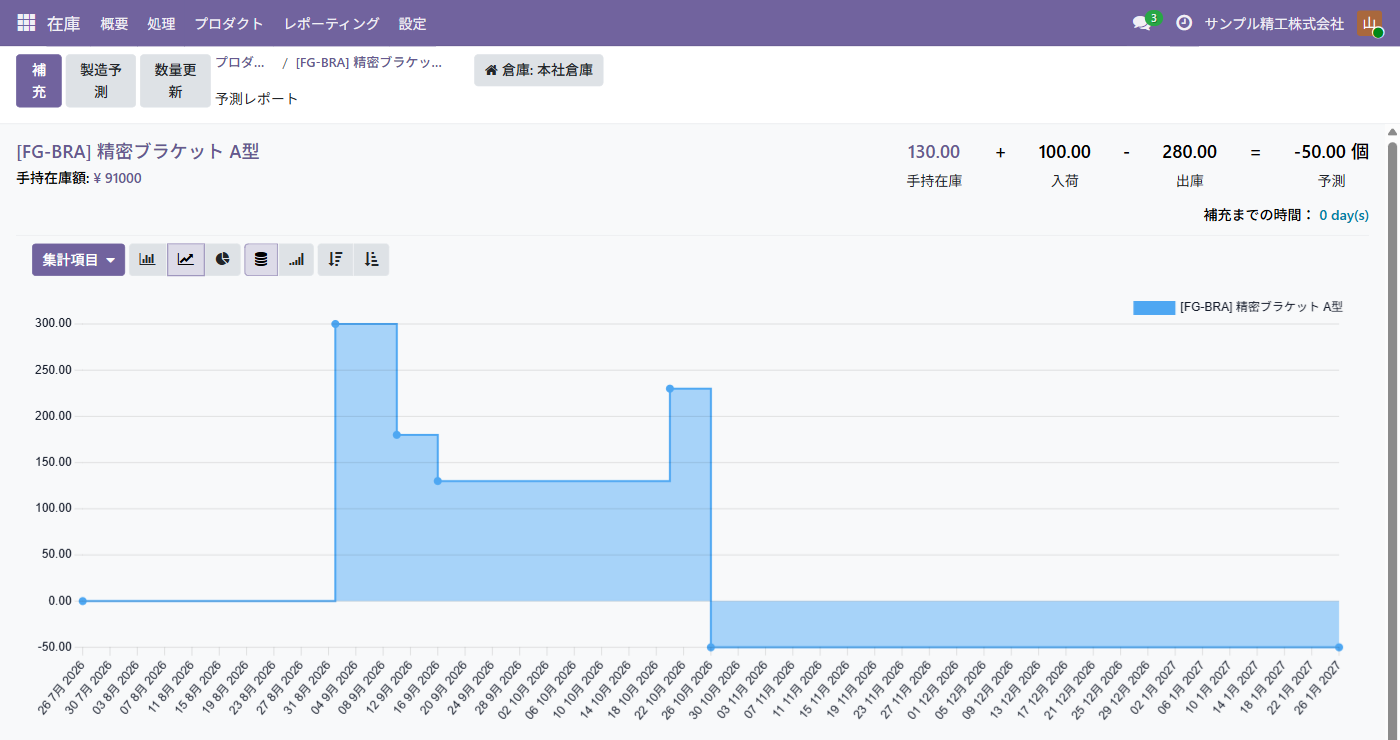Select warehouse filter 倉庫: 本社倉庫
Viewport: 1400px width, 740px height.
coord(539,71)
